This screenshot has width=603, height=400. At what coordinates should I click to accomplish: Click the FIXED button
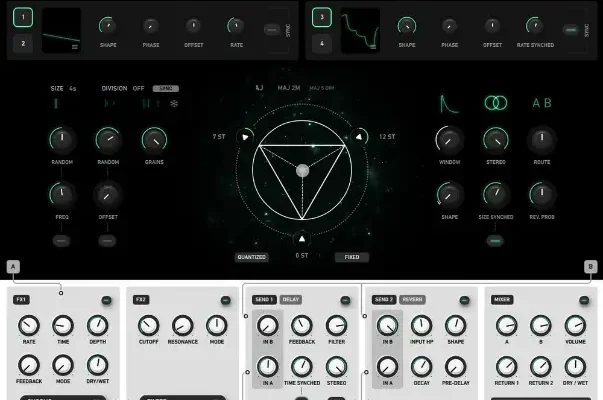click(x=351, y=257)
